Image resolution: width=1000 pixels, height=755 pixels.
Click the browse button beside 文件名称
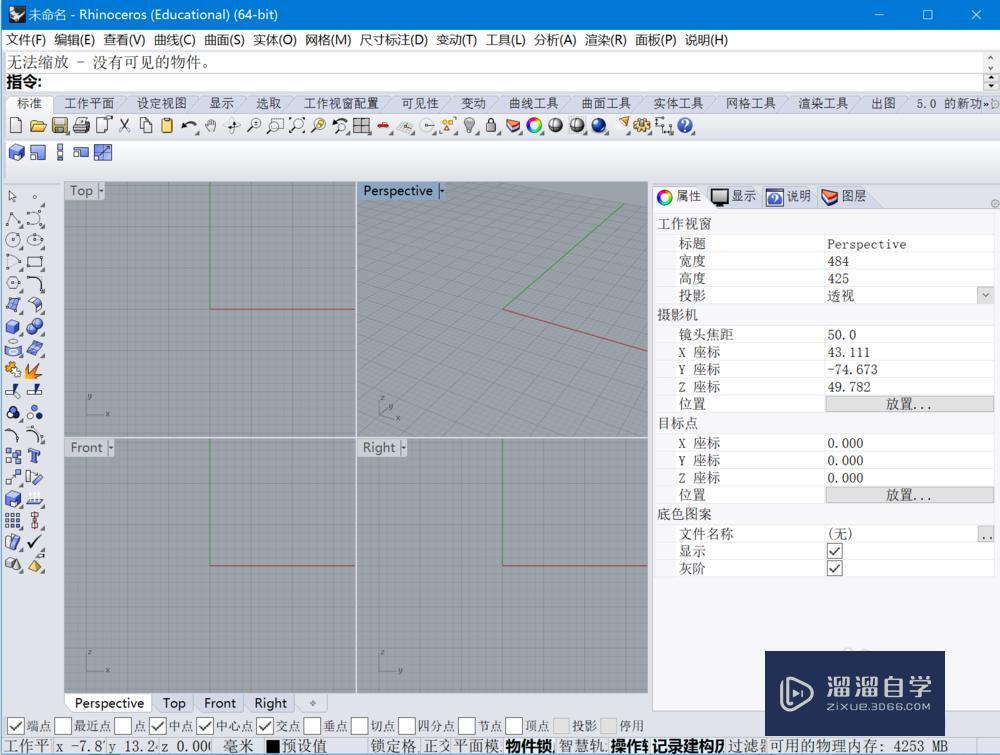(986, 534)
